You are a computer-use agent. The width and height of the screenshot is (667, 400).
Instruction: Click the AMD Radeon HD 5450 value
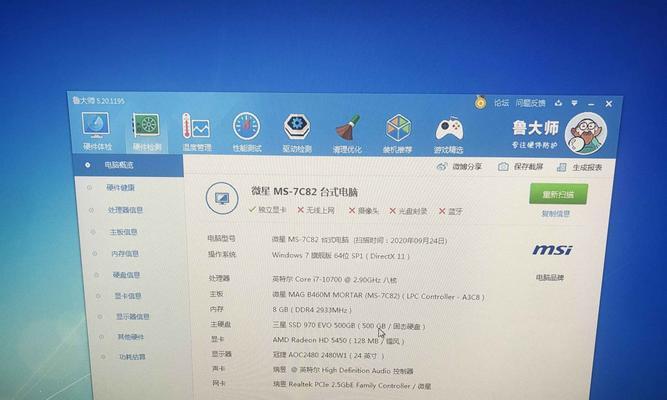point(338,340)
